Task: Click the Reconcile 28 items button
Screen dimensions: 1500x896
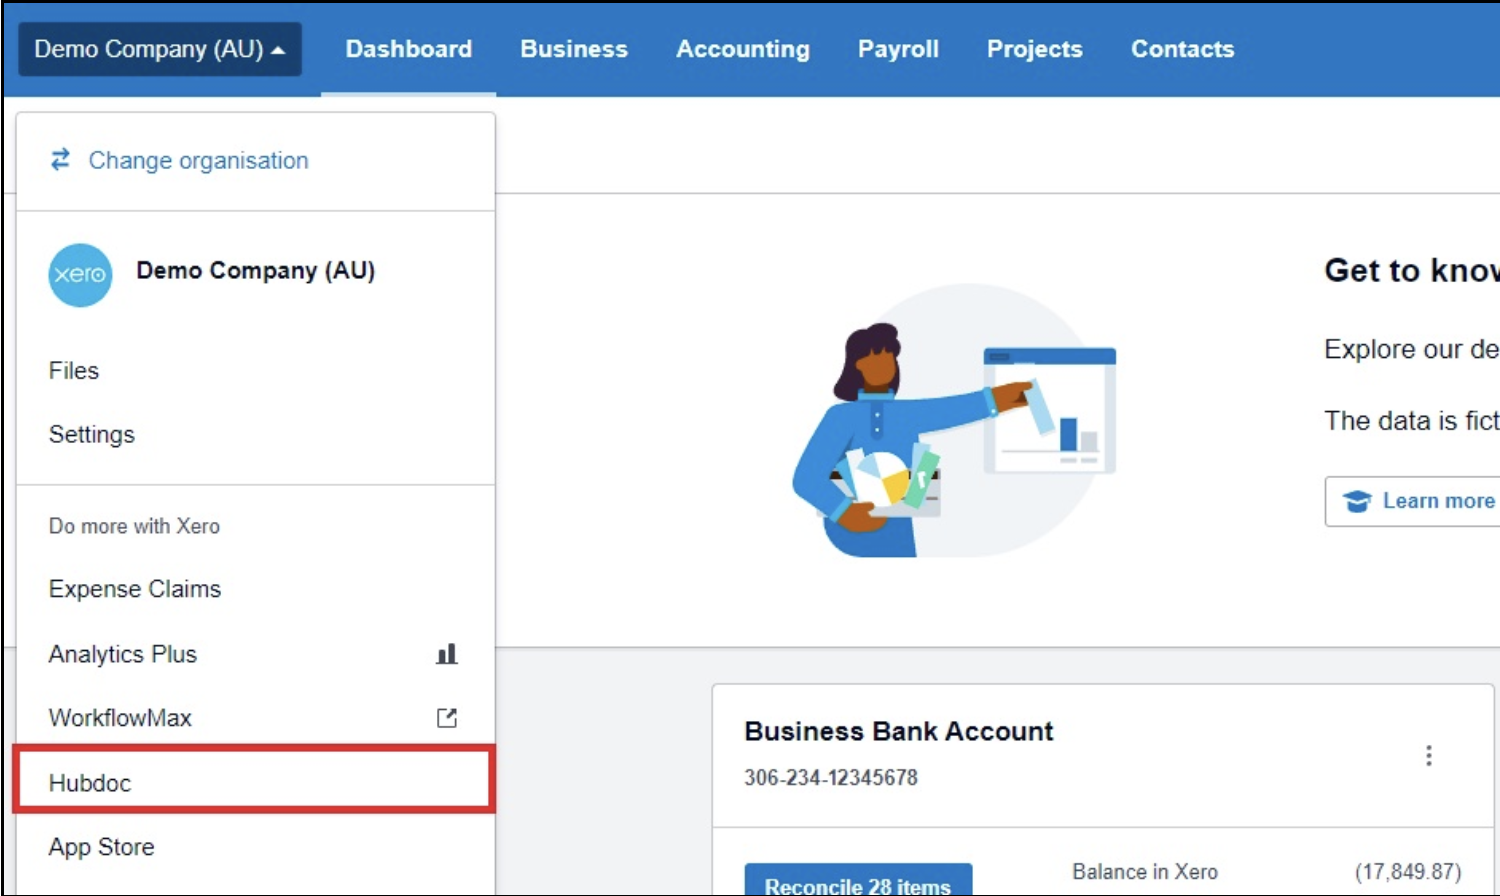Action: (x=858, y=884)
